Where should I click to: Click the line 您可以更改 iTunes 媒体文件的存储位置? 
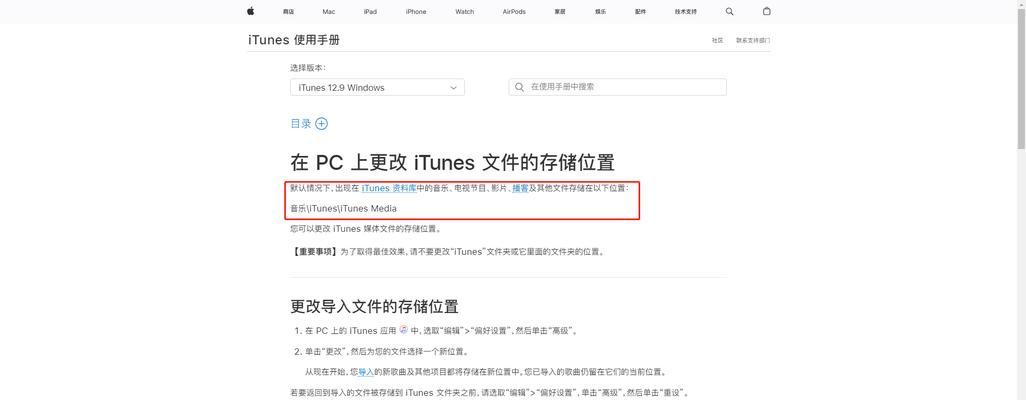click(x=366, y=229)
